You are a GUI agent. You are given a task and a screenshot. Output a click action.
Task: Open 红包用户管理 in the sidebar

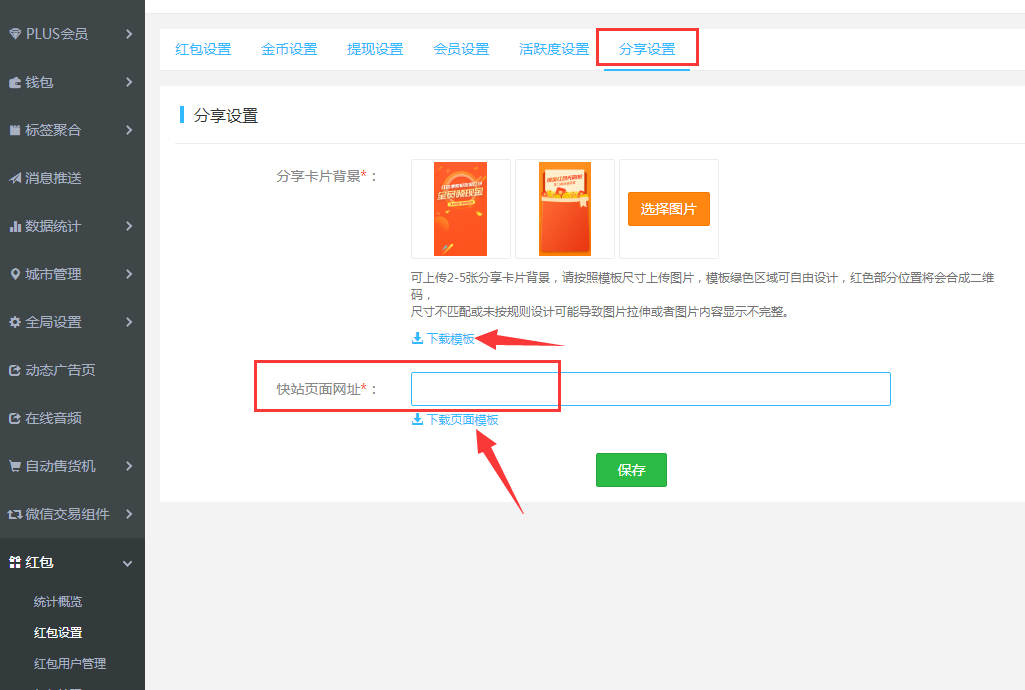point(70,663)
